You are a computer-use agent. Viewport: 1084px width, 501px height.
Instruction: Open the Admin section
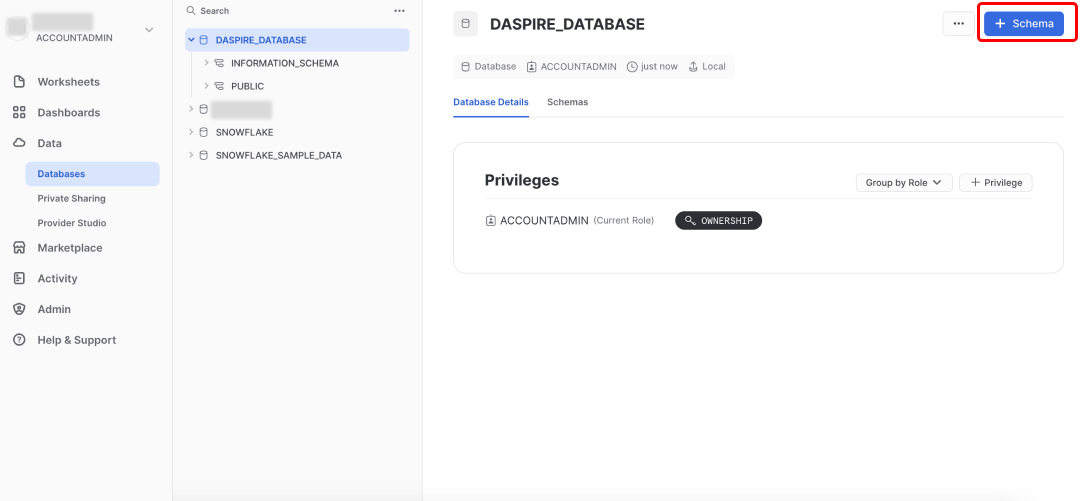pyautogui.click(x=54, y=310)
